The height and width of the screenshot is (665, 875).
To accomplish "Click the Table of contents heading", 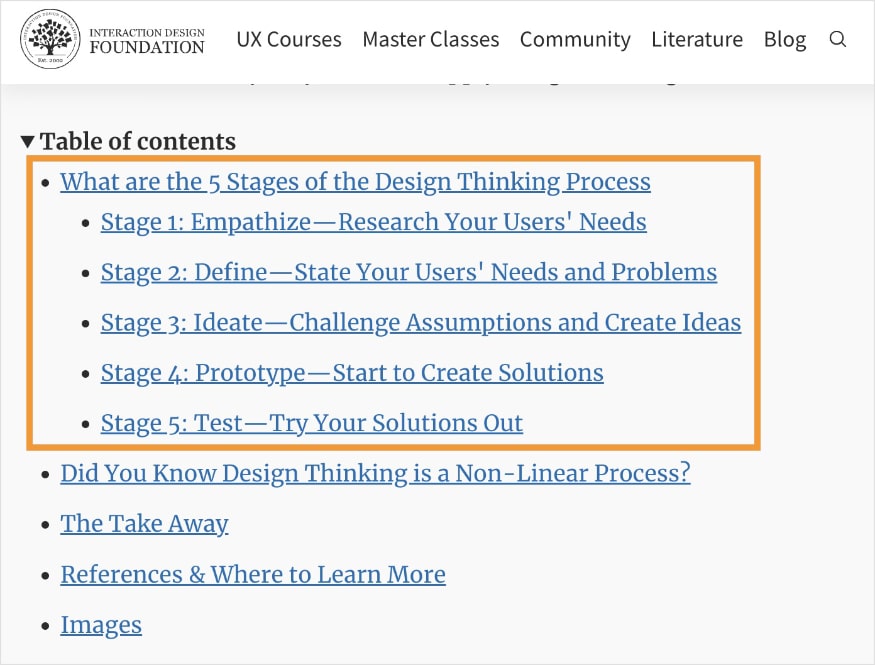I will tap(137, 141).
